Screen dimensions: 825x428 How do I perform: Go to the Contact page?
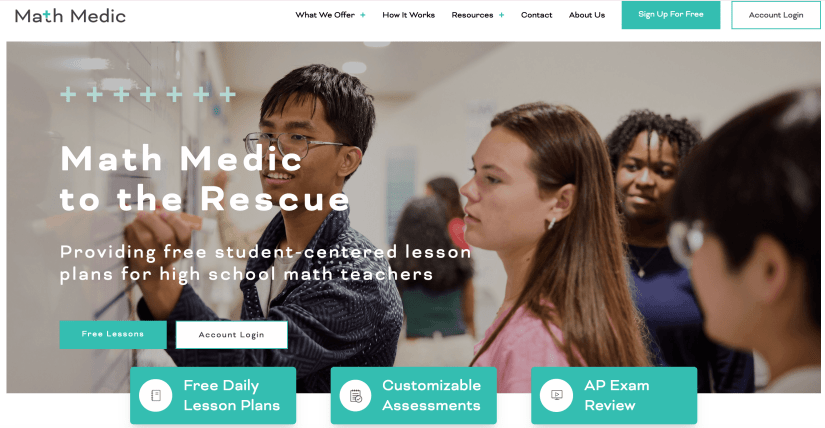pyautogui.click(x=536, y=15)
